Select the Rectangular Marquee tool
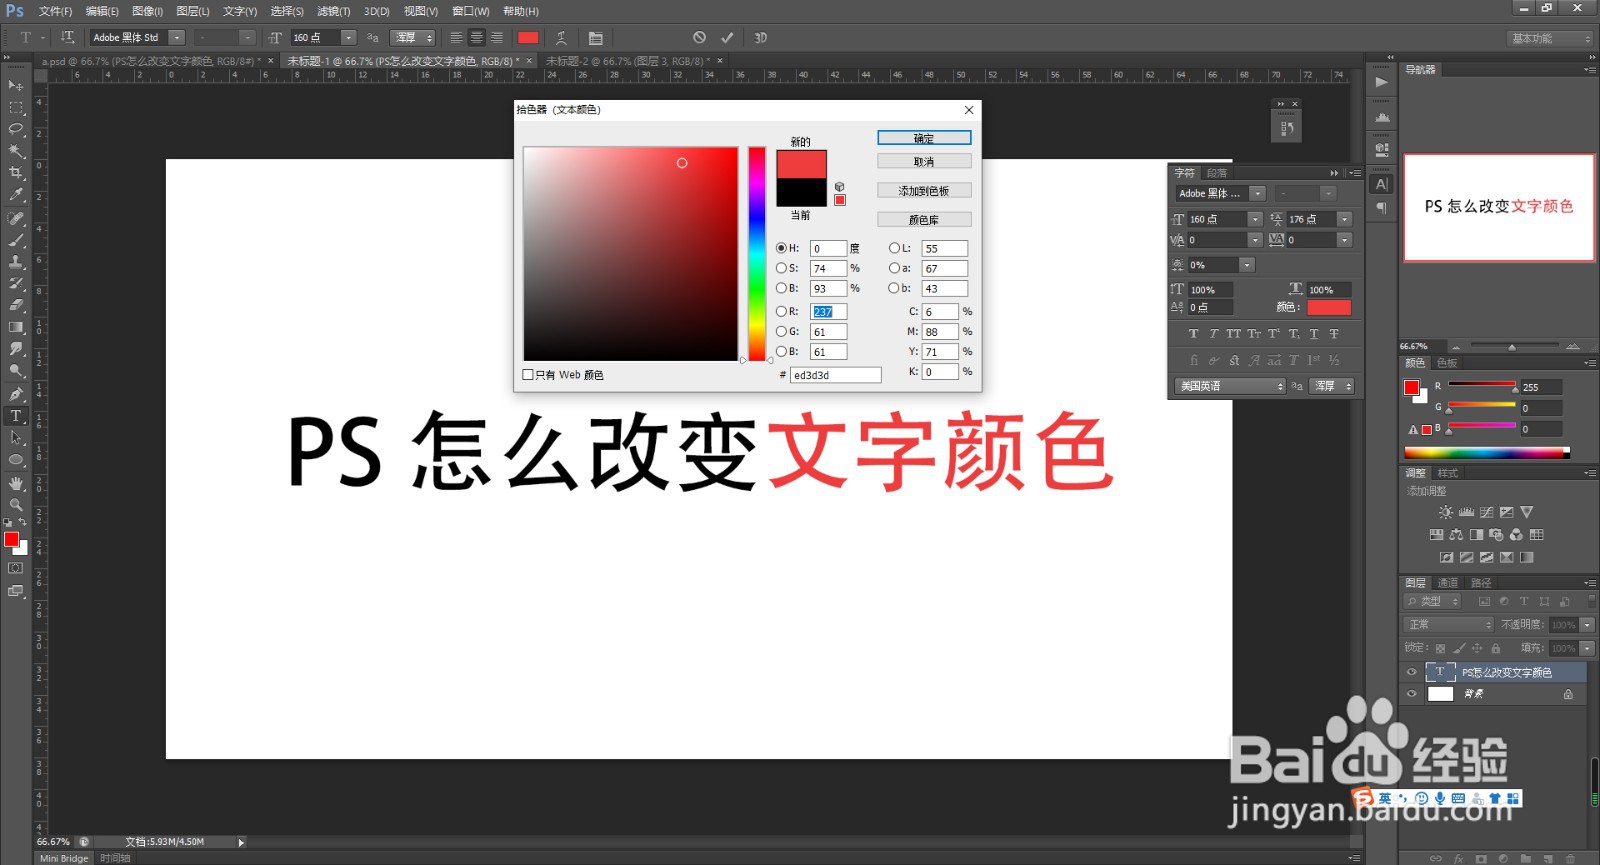The height and width of the screenshot is (865, 1600). point(15,107)
